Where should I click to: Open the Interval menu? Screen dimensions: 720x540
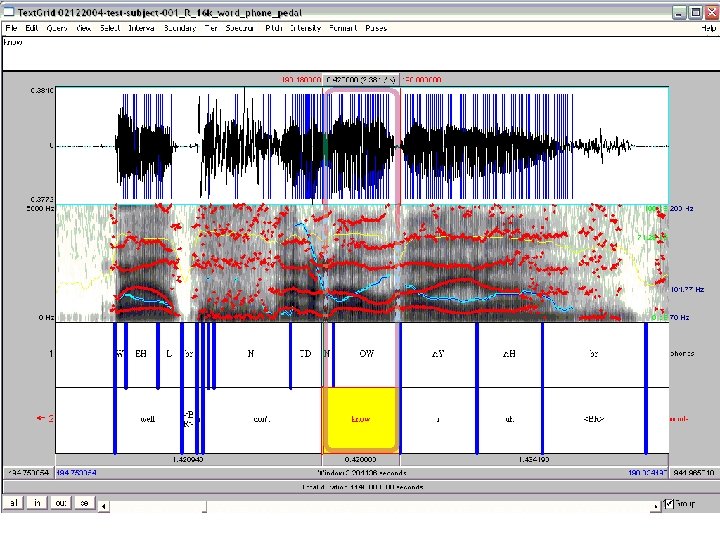click(x=140, y=29)
